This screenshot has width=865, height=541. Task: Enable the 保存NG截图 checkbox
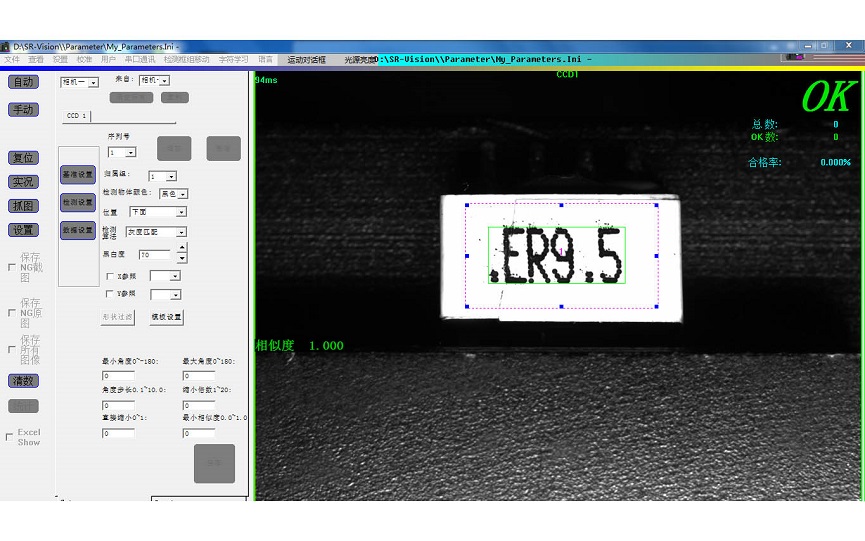(x=11, y=268)
